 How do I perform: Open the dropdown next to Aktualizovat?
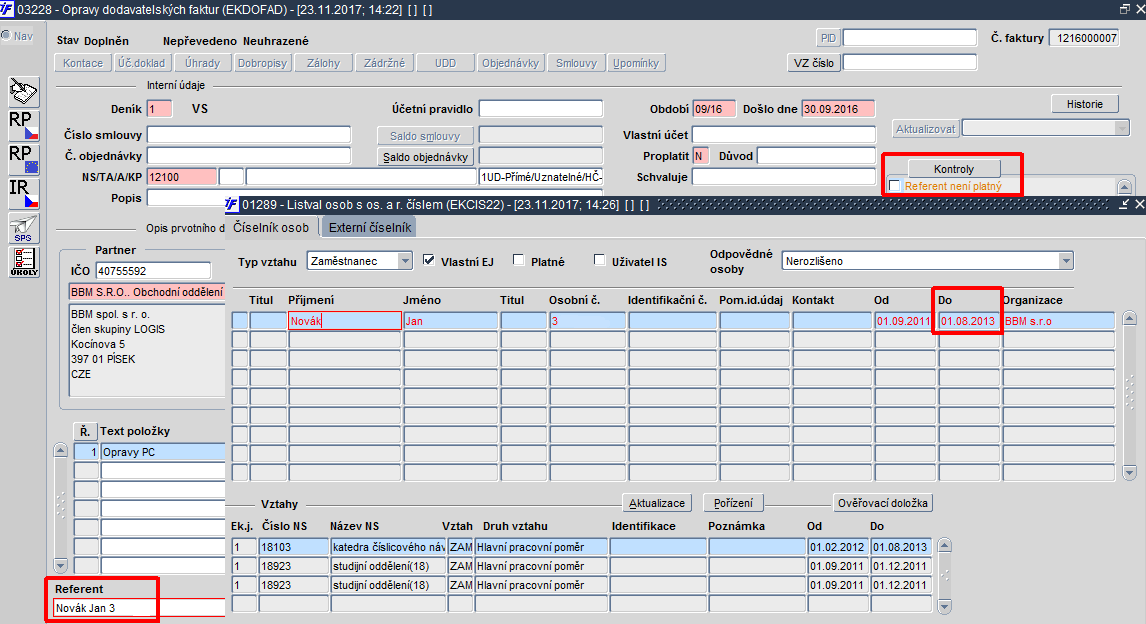point(1123,129)
